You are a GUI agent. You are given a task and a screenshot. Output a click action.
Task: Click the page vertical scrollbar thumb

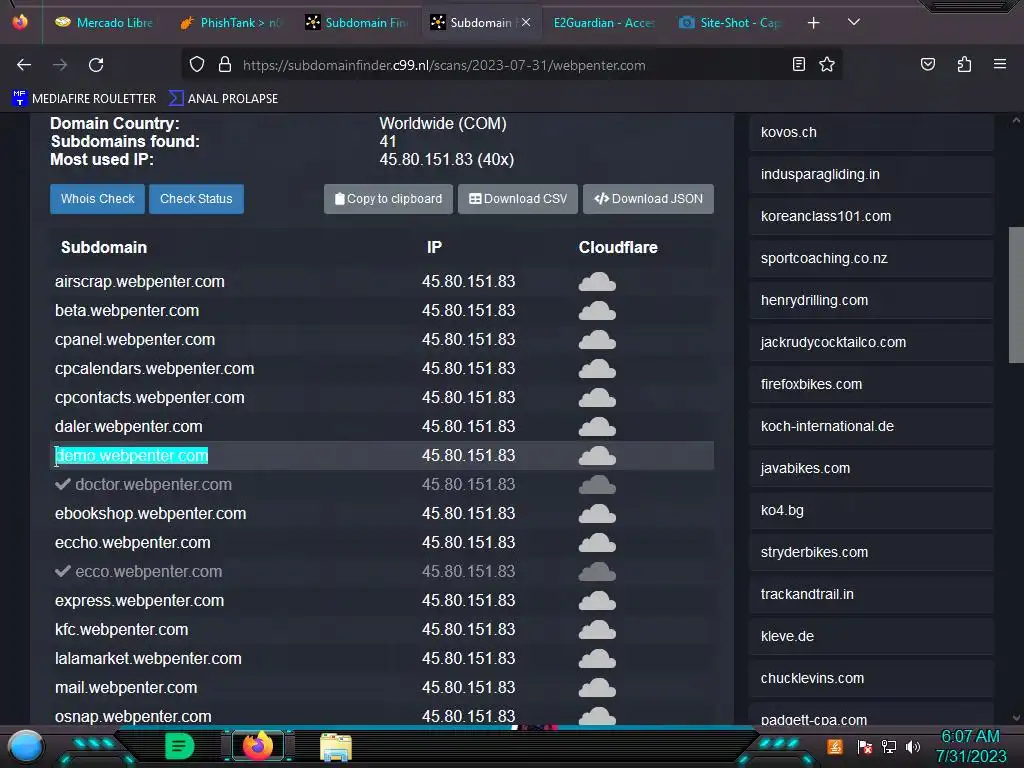1016,295
